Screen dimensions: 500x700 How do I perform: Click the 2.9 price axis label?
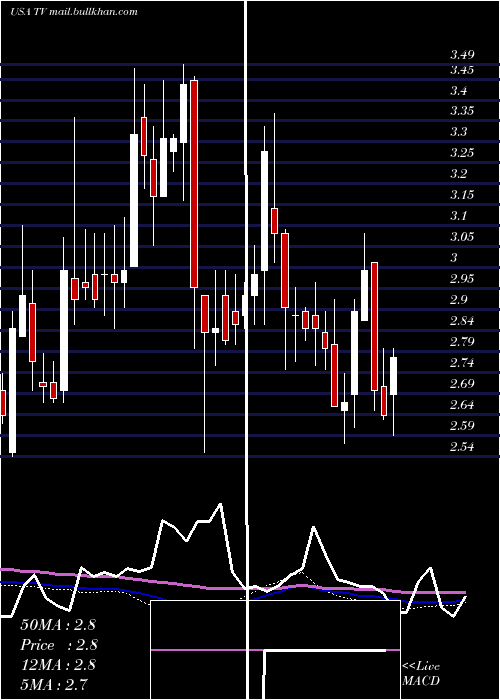click(458, 300)
